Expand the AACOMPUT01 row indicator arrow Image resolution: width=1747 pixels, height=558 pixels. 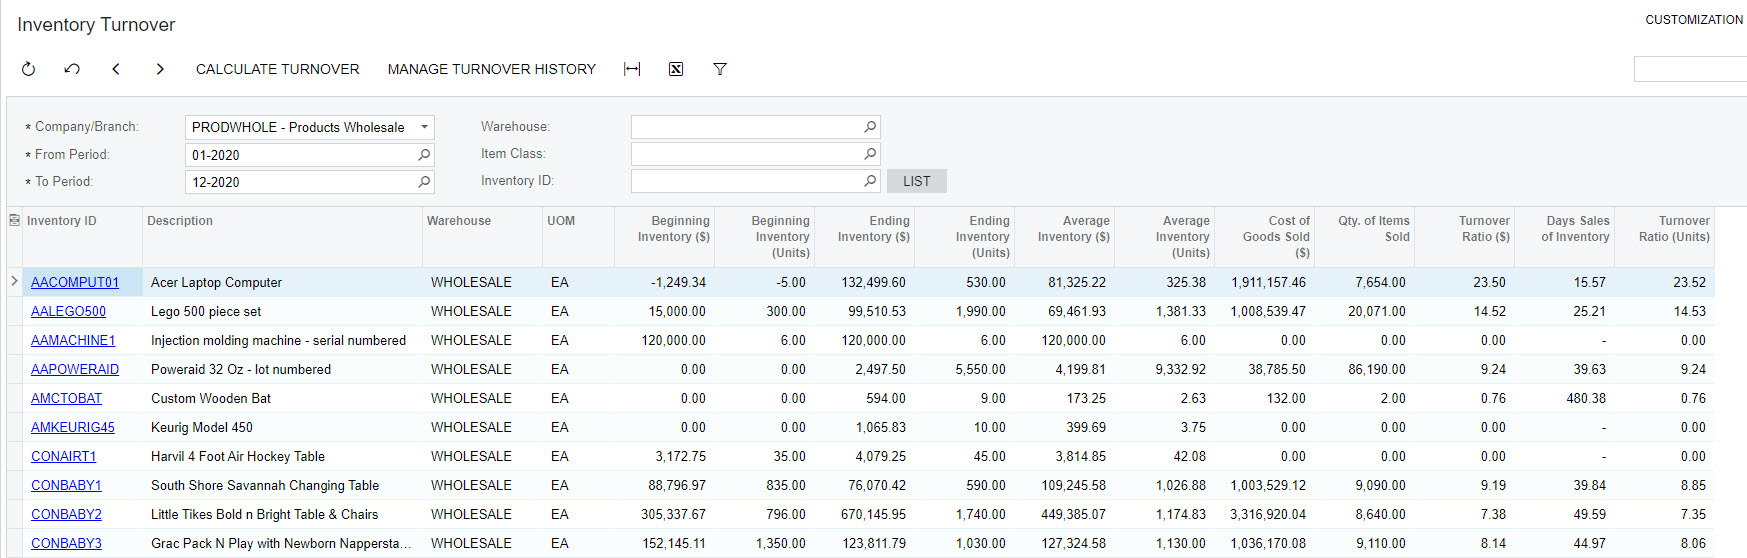pyautogui.click(x=14, y=282)
